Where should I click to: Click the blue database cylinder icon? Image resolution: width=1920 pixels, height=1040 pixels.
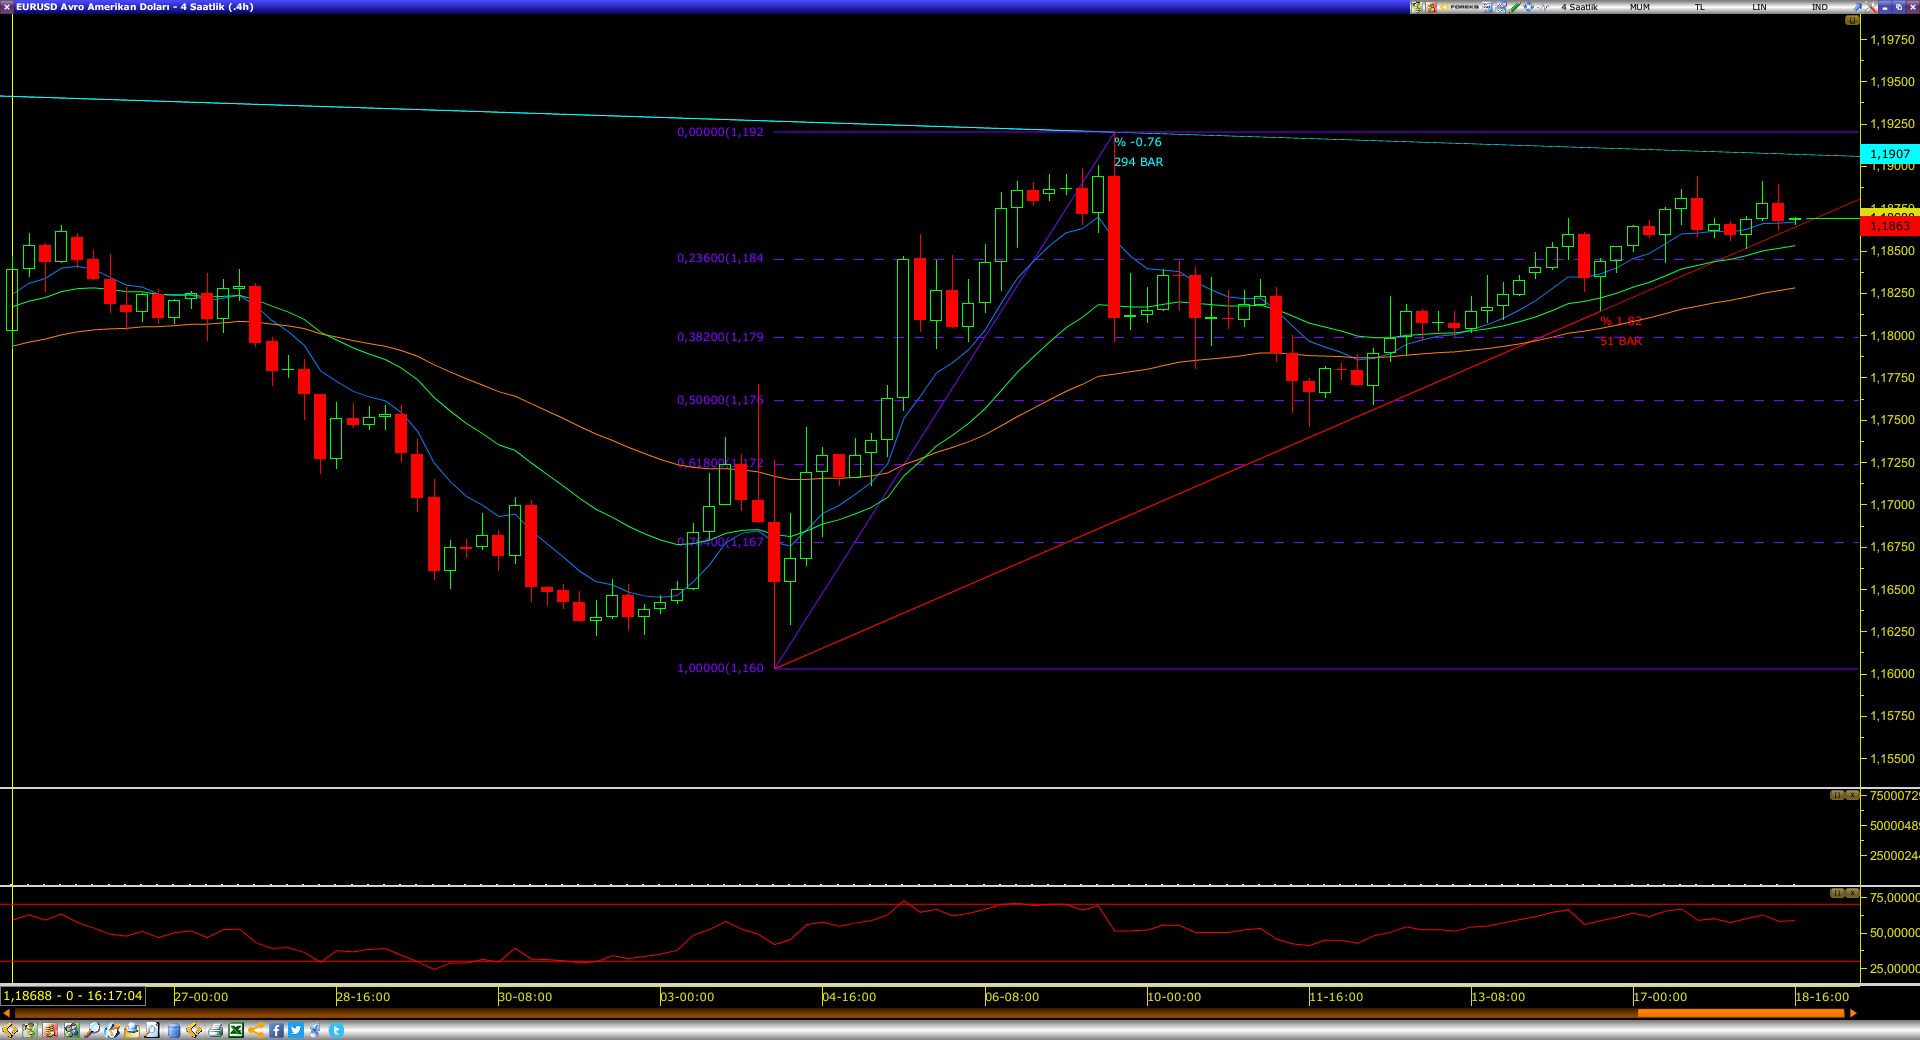click(174, 1030)
